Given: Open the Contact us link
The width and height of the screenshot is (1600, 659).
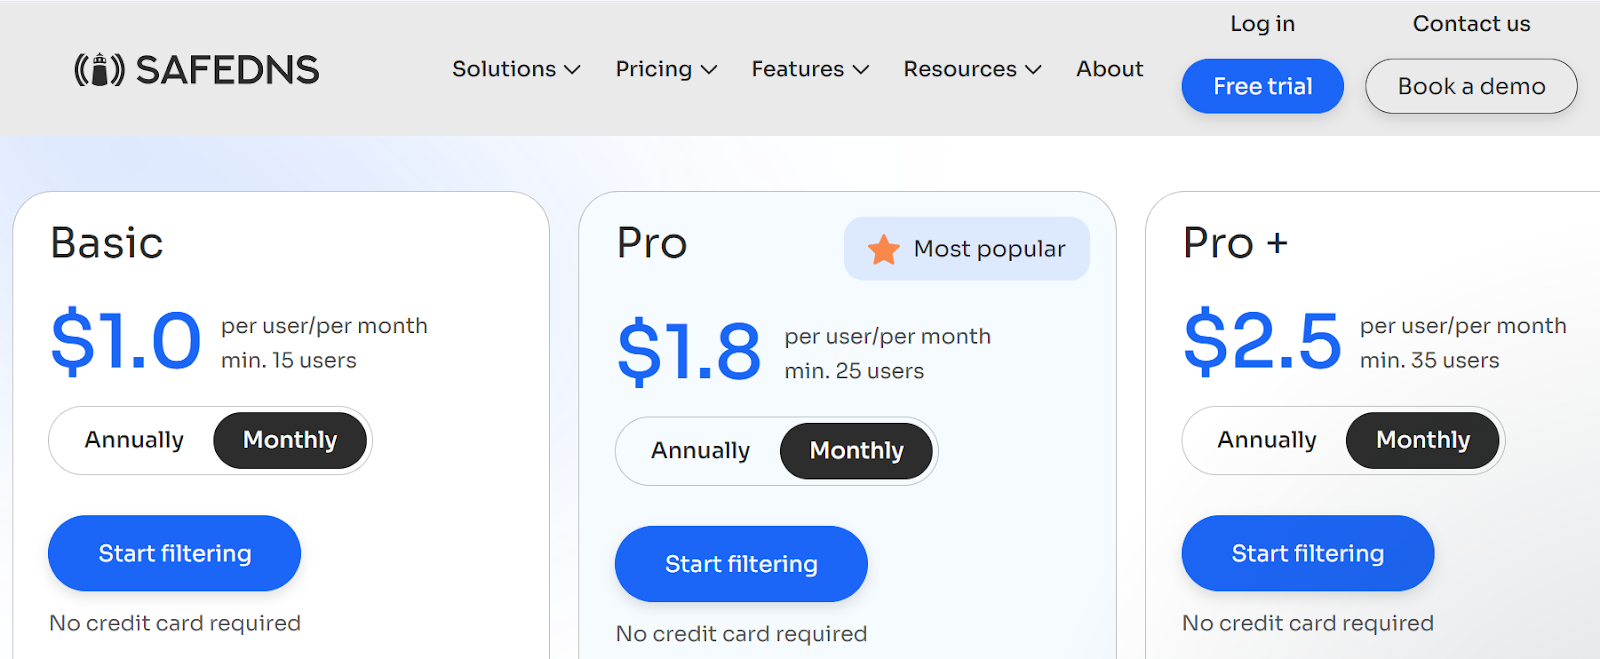Looking at the screenshot, I should pyautogui.click(x=1471, y=24).
